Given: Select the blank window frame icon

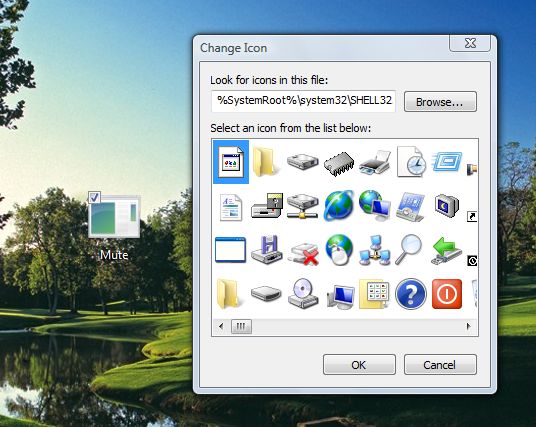Looking at the screenshot, I should coord(230,250).
